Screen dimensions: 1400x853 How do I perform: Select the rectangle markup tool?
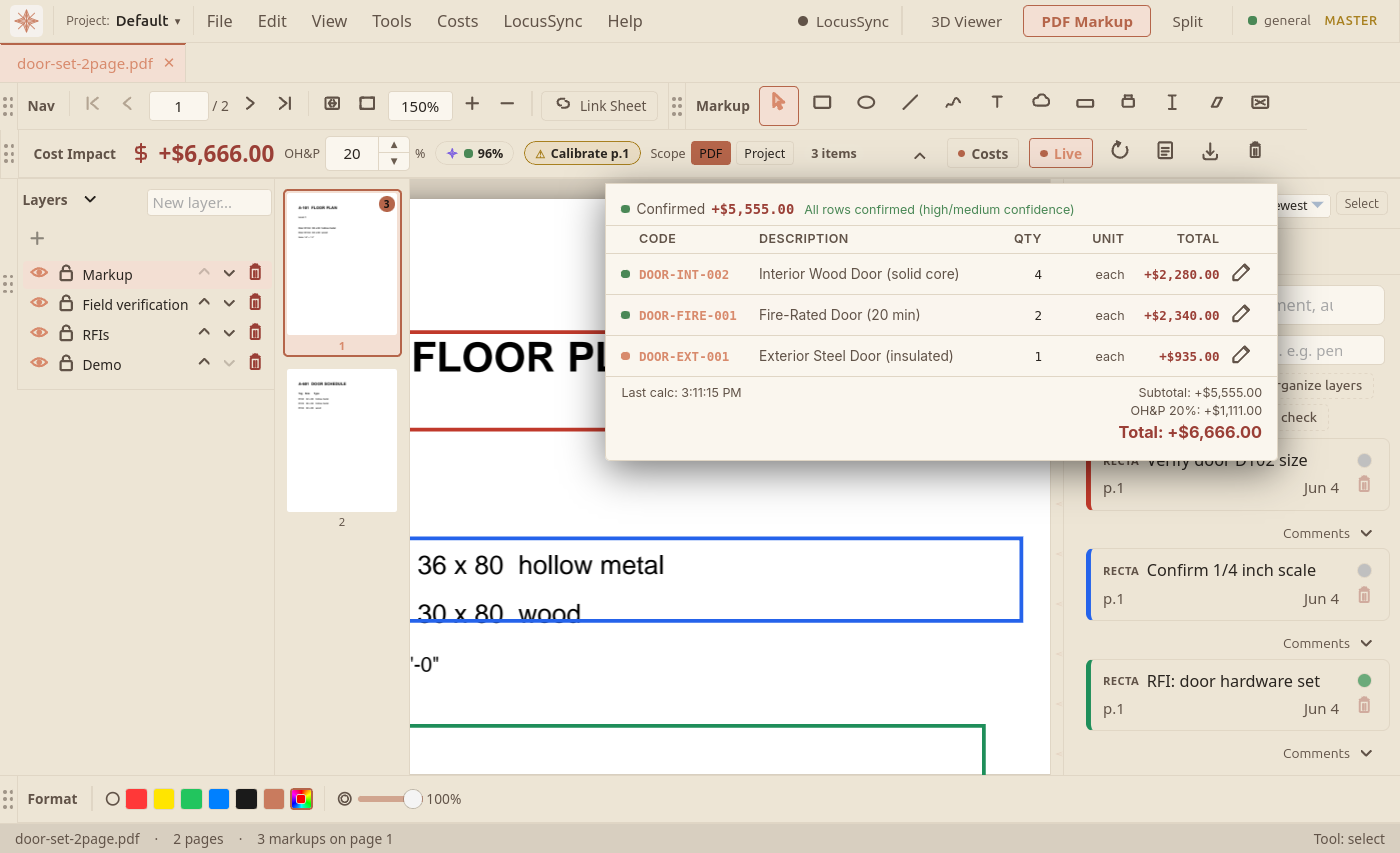tap(822, 102)
